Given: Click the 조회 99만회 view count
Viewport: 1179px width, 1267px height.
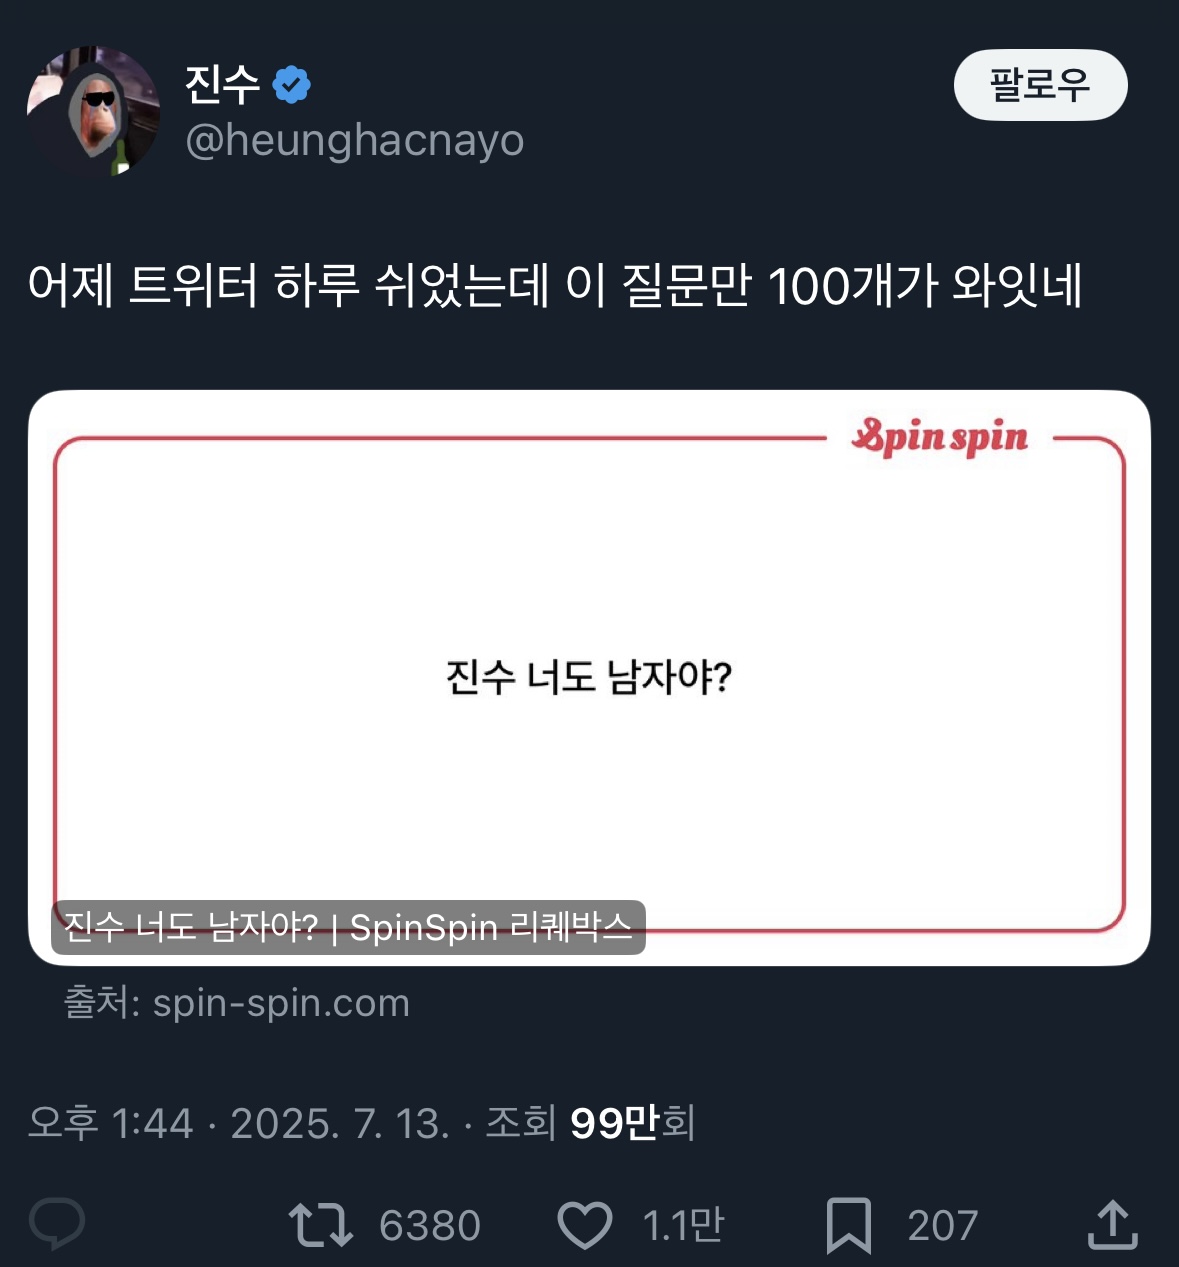Looking at the screenshot, I should pos(591,1123).
